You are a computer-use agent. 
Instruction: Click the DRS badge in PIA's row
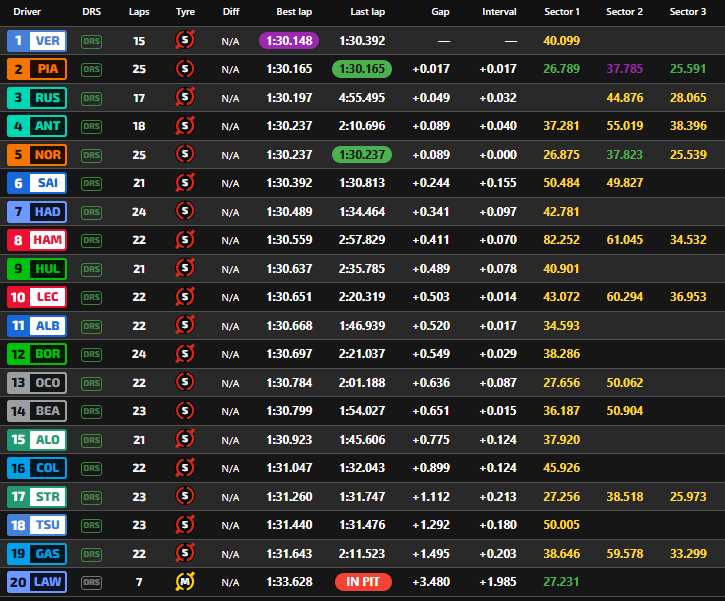coord(92,70)
